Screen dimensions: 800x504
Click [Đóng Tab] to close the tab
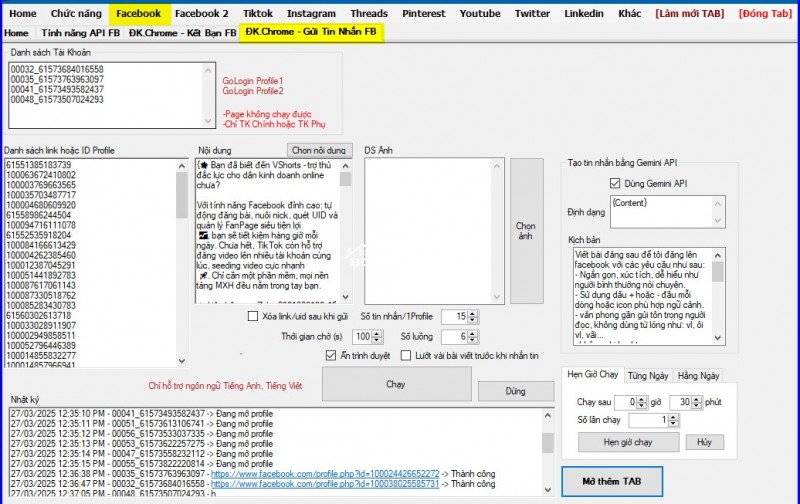(765, 14)
